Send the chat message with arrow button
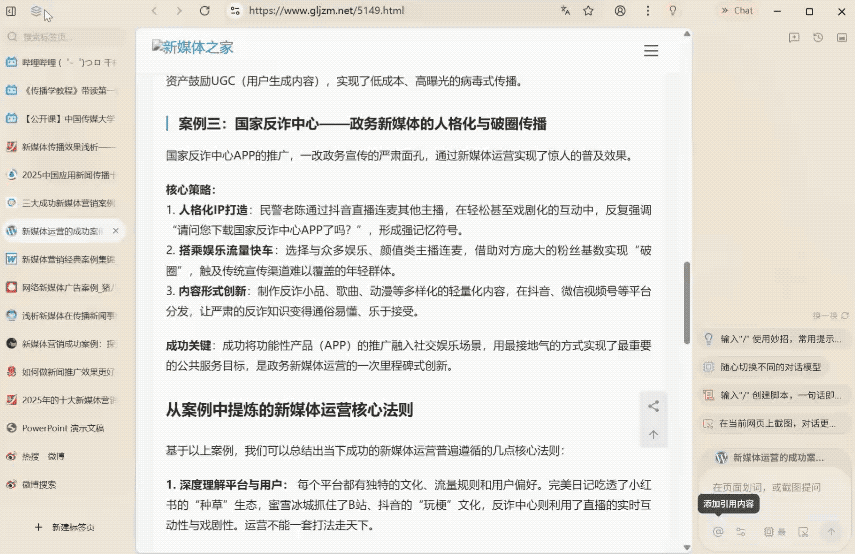The height and width of the screenshot is (554, 855). coord(831,532)
